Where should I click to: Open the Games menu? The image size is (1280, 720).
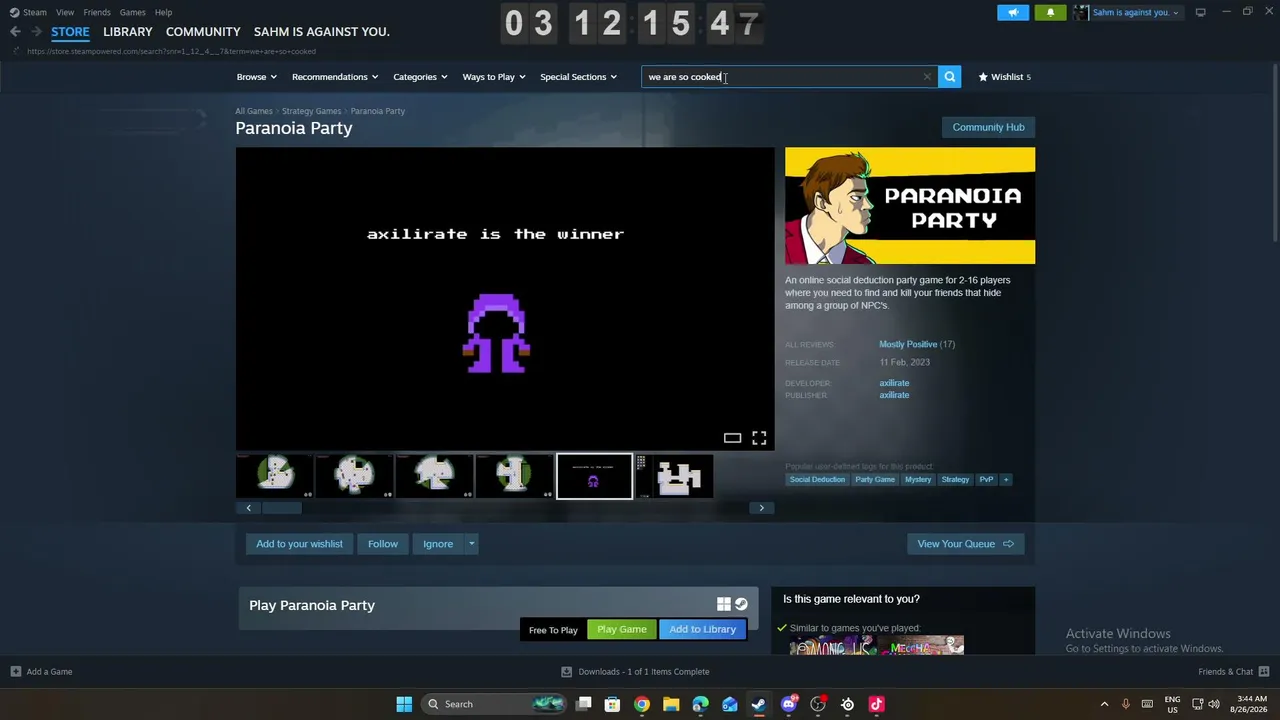133,12
